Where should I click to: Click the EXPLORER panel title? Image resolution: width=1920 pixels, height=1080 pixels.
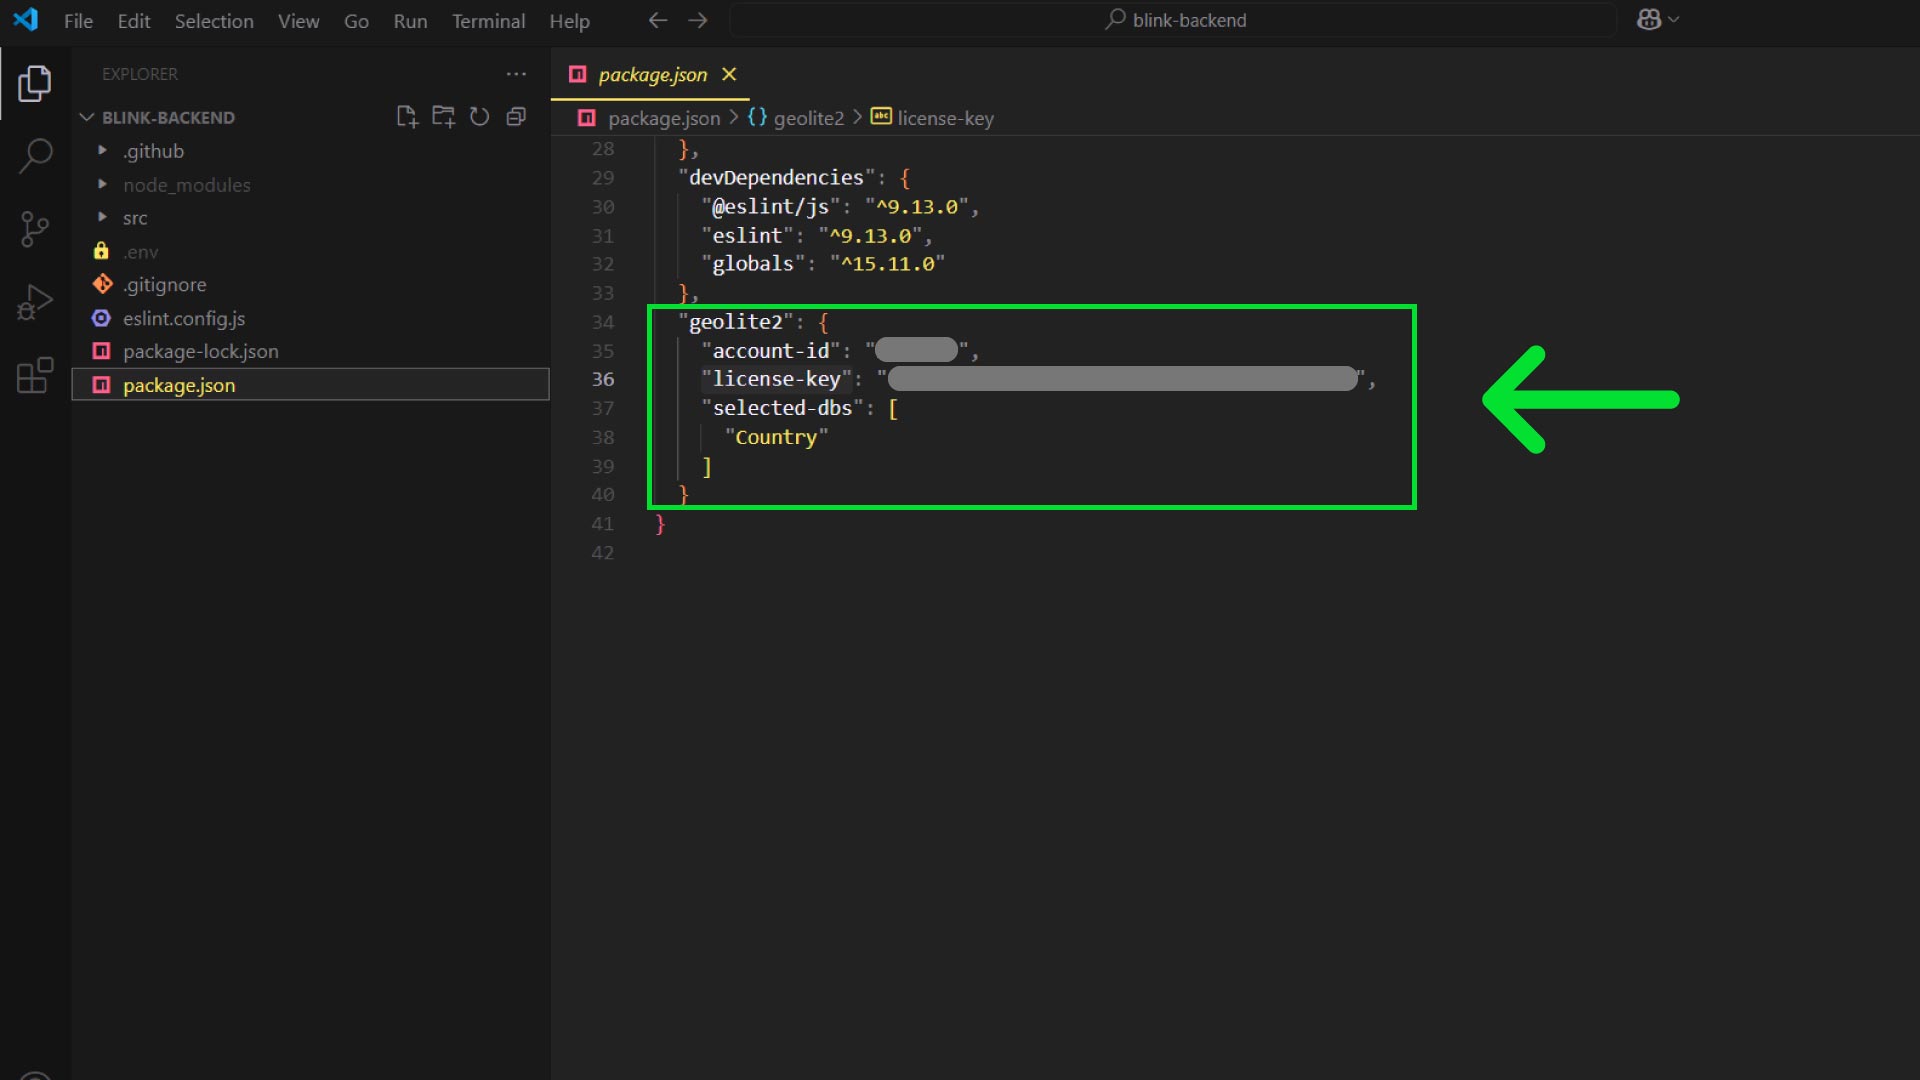[x=140, y=74]
